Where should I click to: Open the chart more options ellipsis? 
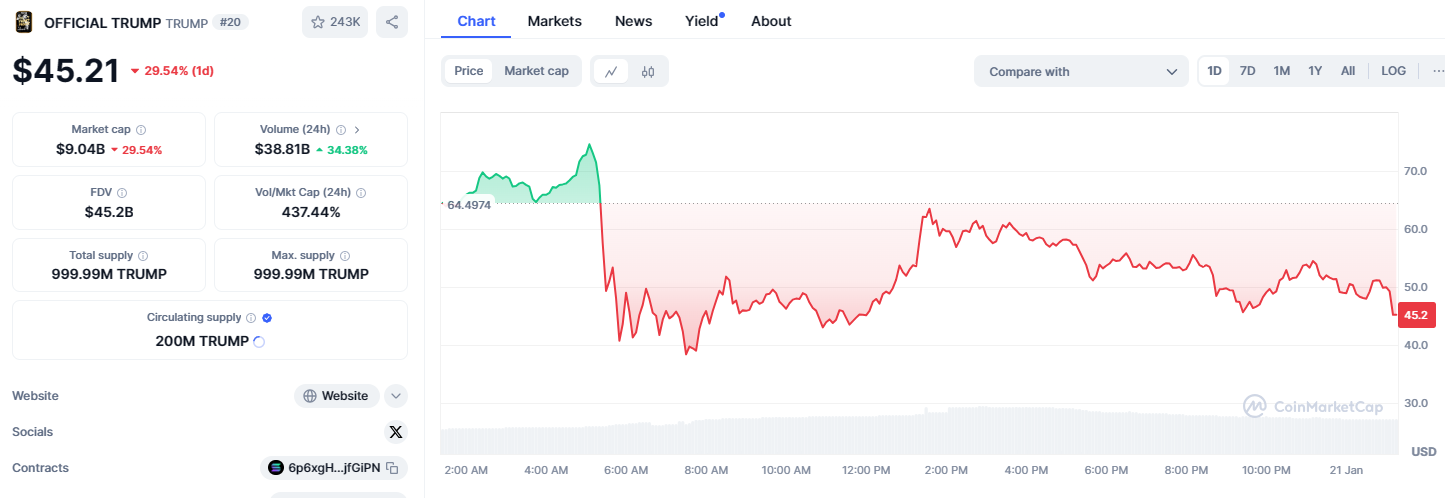point(1438,71)
